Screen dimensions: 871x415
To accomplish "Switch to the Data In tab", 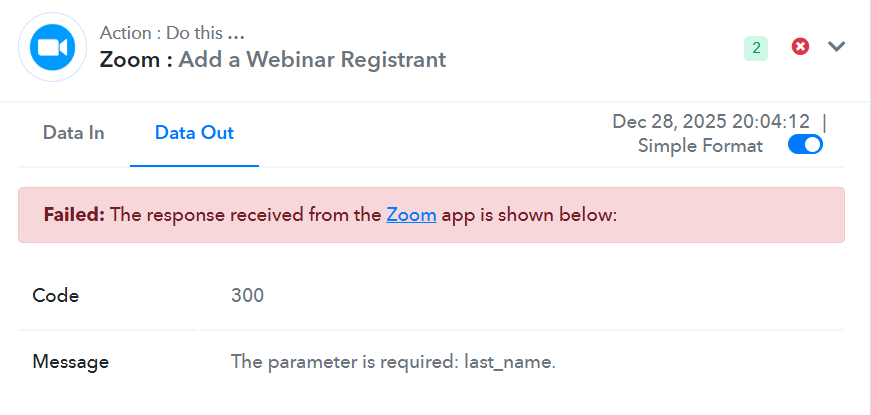I will point(74,133).
